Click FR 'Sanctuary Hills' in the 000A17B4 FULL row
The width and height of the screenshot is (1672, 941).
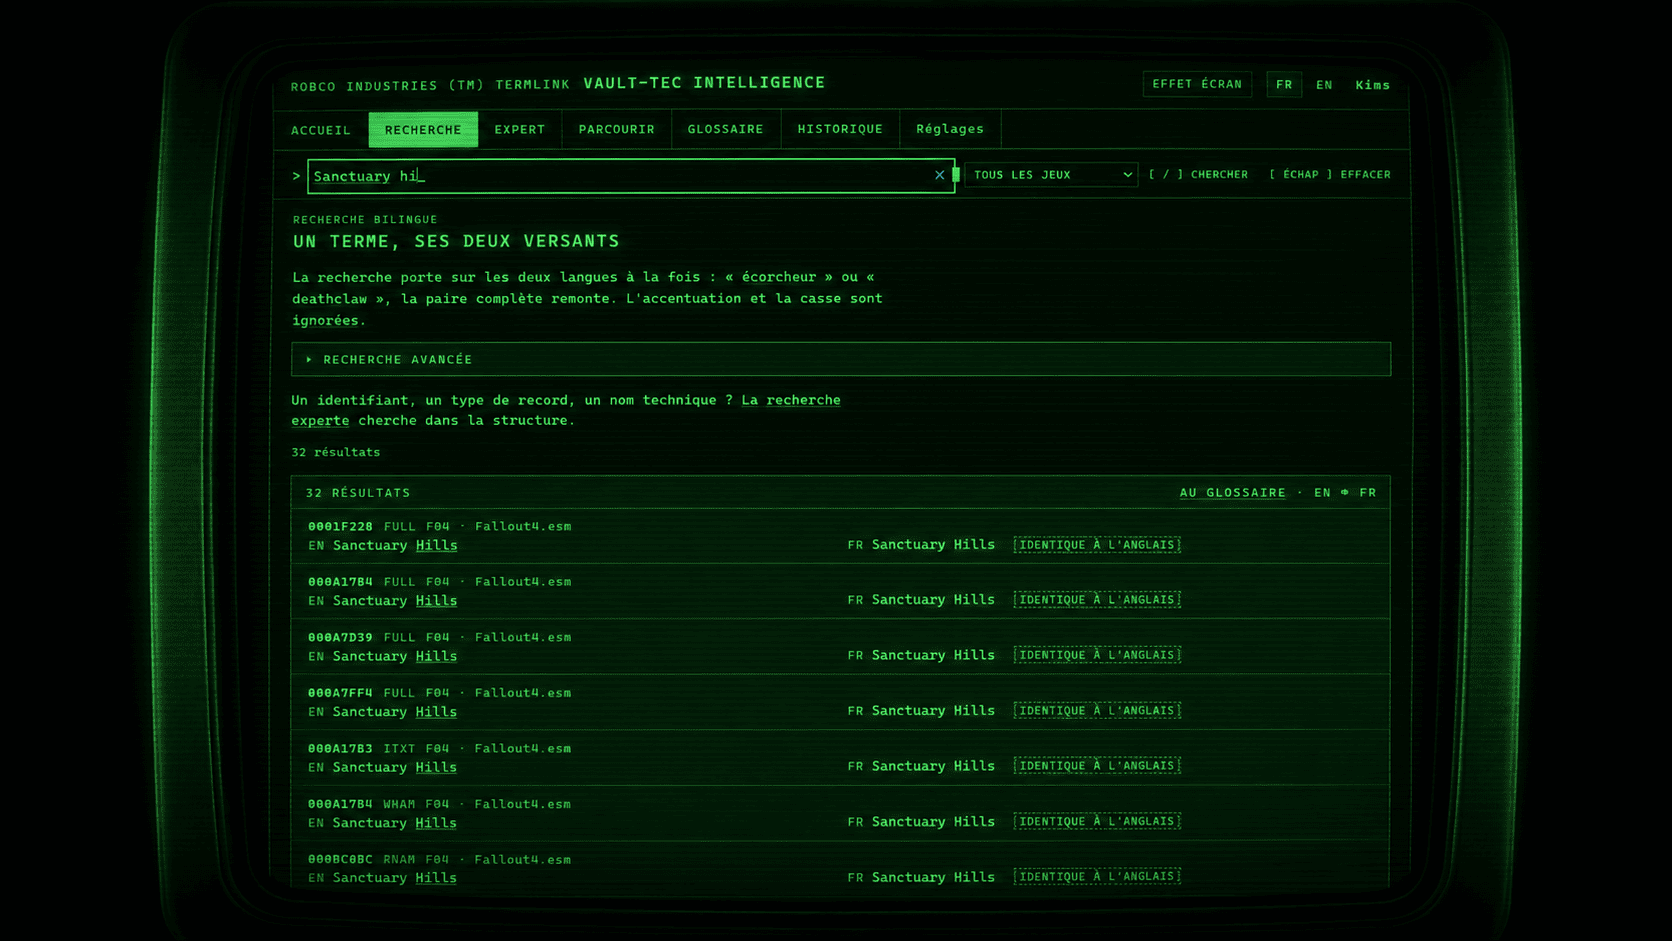coord(933,600)
